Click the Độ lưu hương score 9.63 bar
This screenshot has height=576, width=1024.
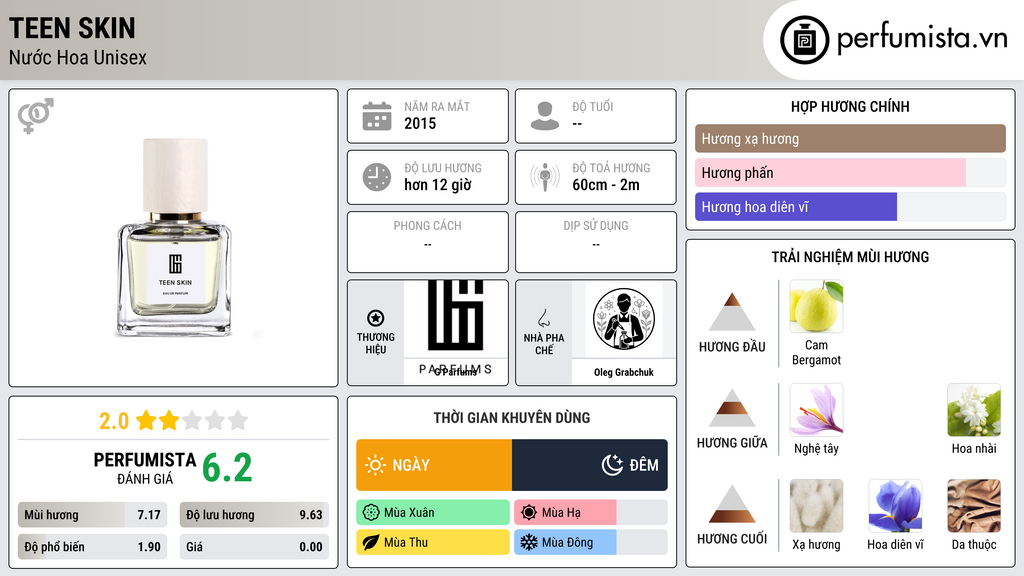click(254, 515)
